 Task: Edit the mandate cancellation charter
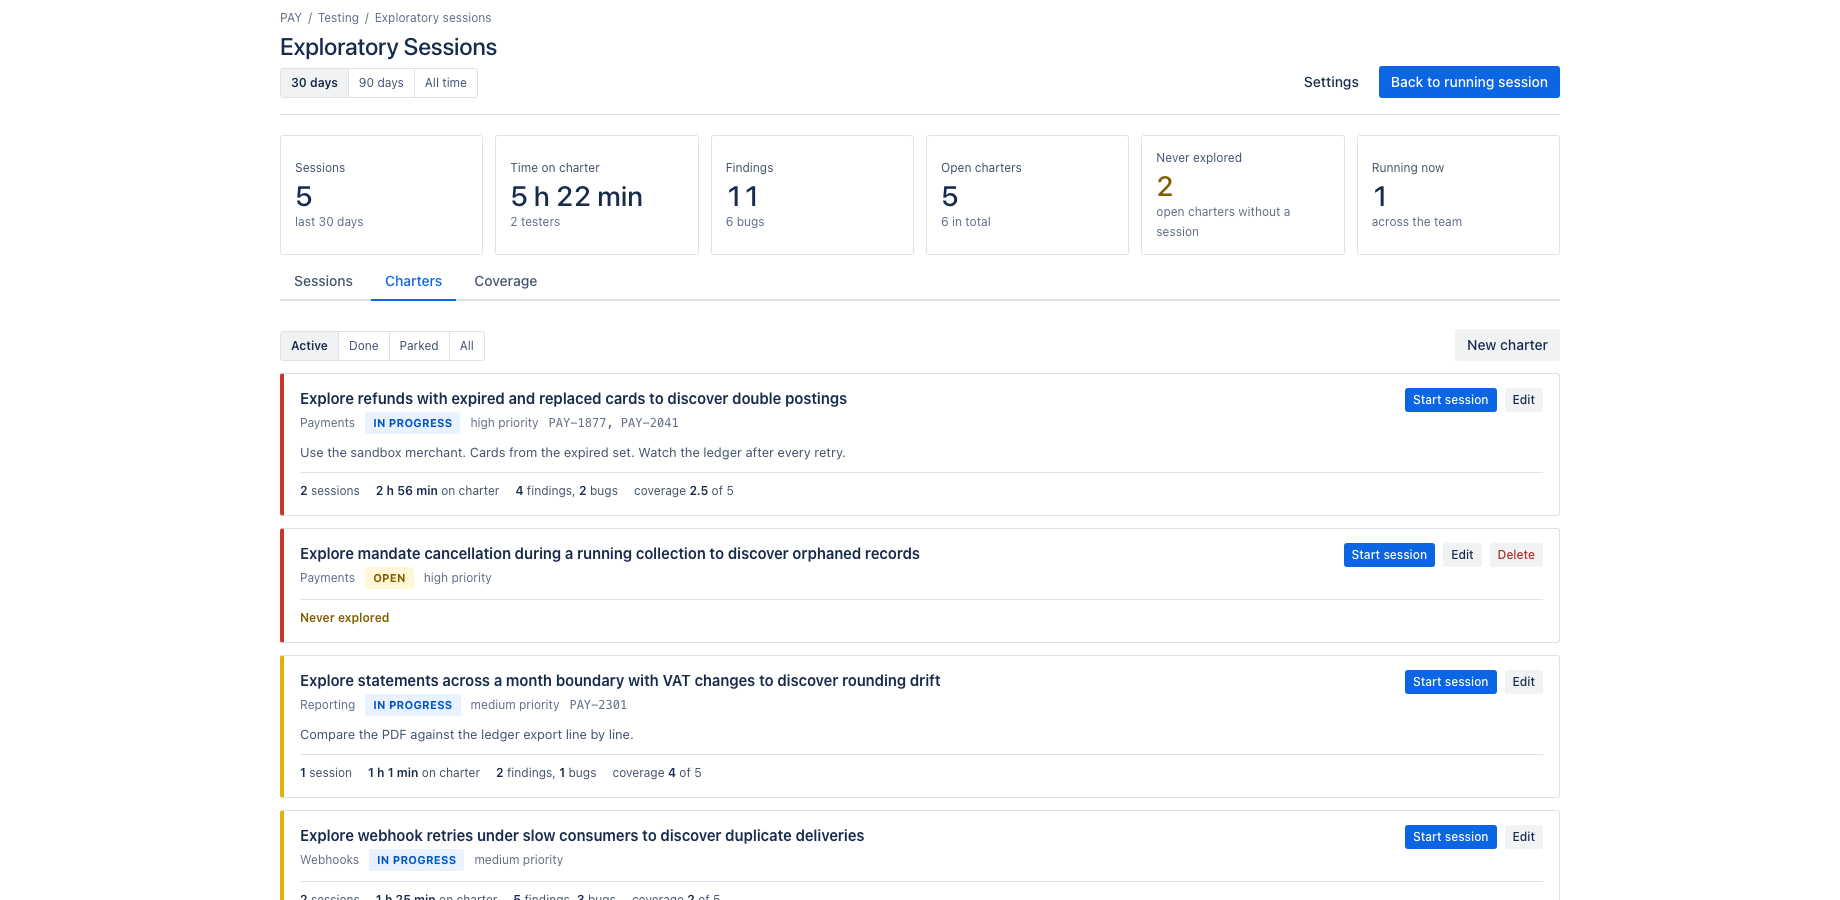pos(1462,555)
